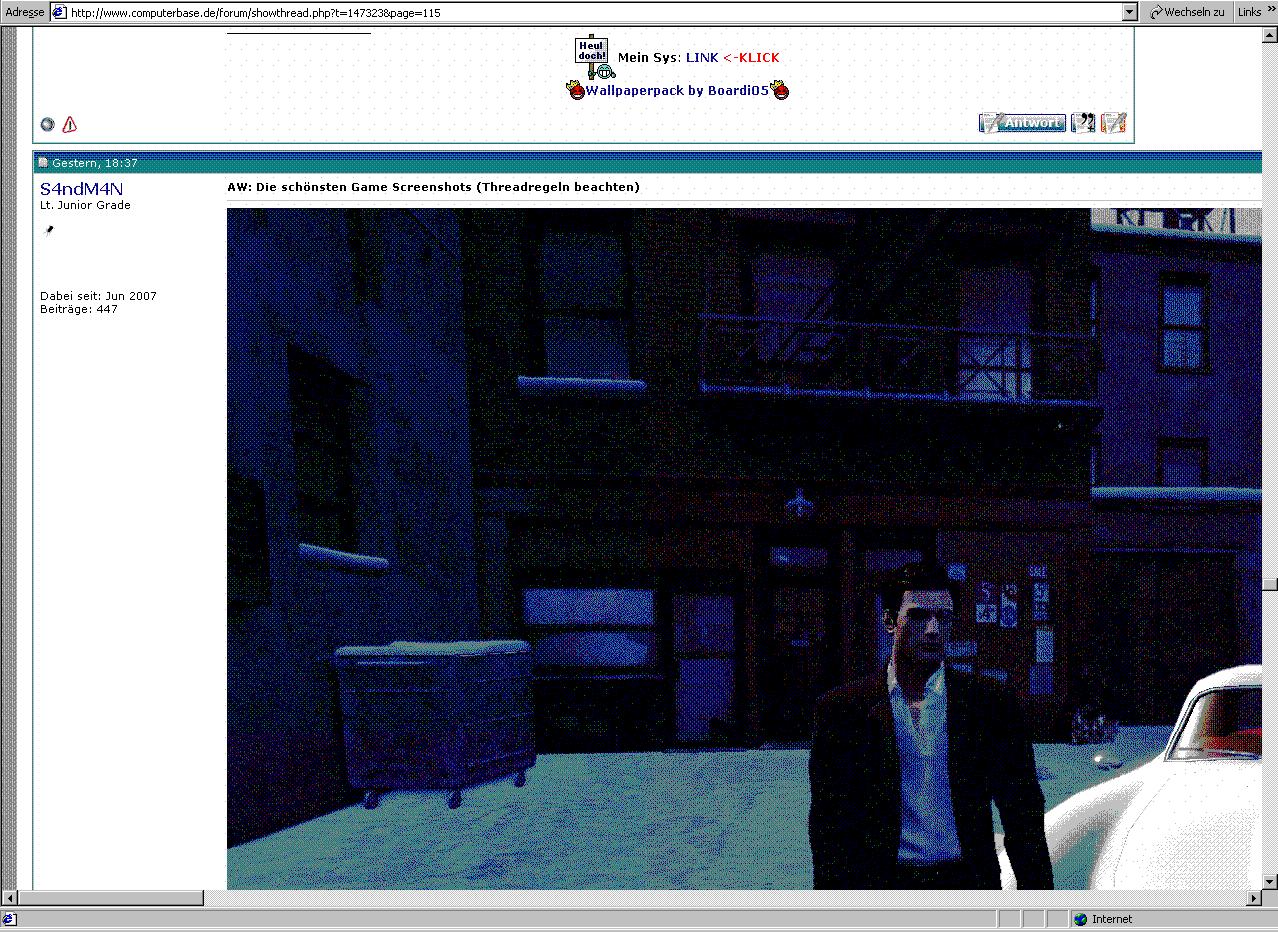The width and height of the screenshot is (1278, 932).
Task: Click the Internet zone globe icon
Action: point(1080,919)
